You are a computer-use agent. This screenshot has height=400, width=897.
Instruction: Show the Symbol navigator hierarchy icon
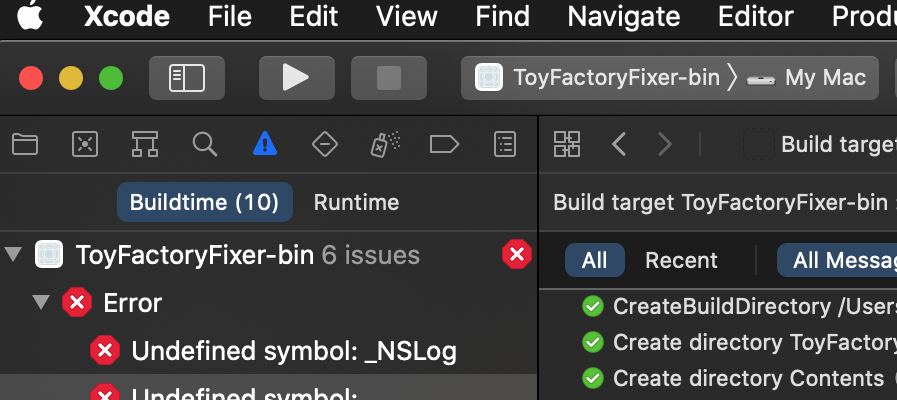145,144
